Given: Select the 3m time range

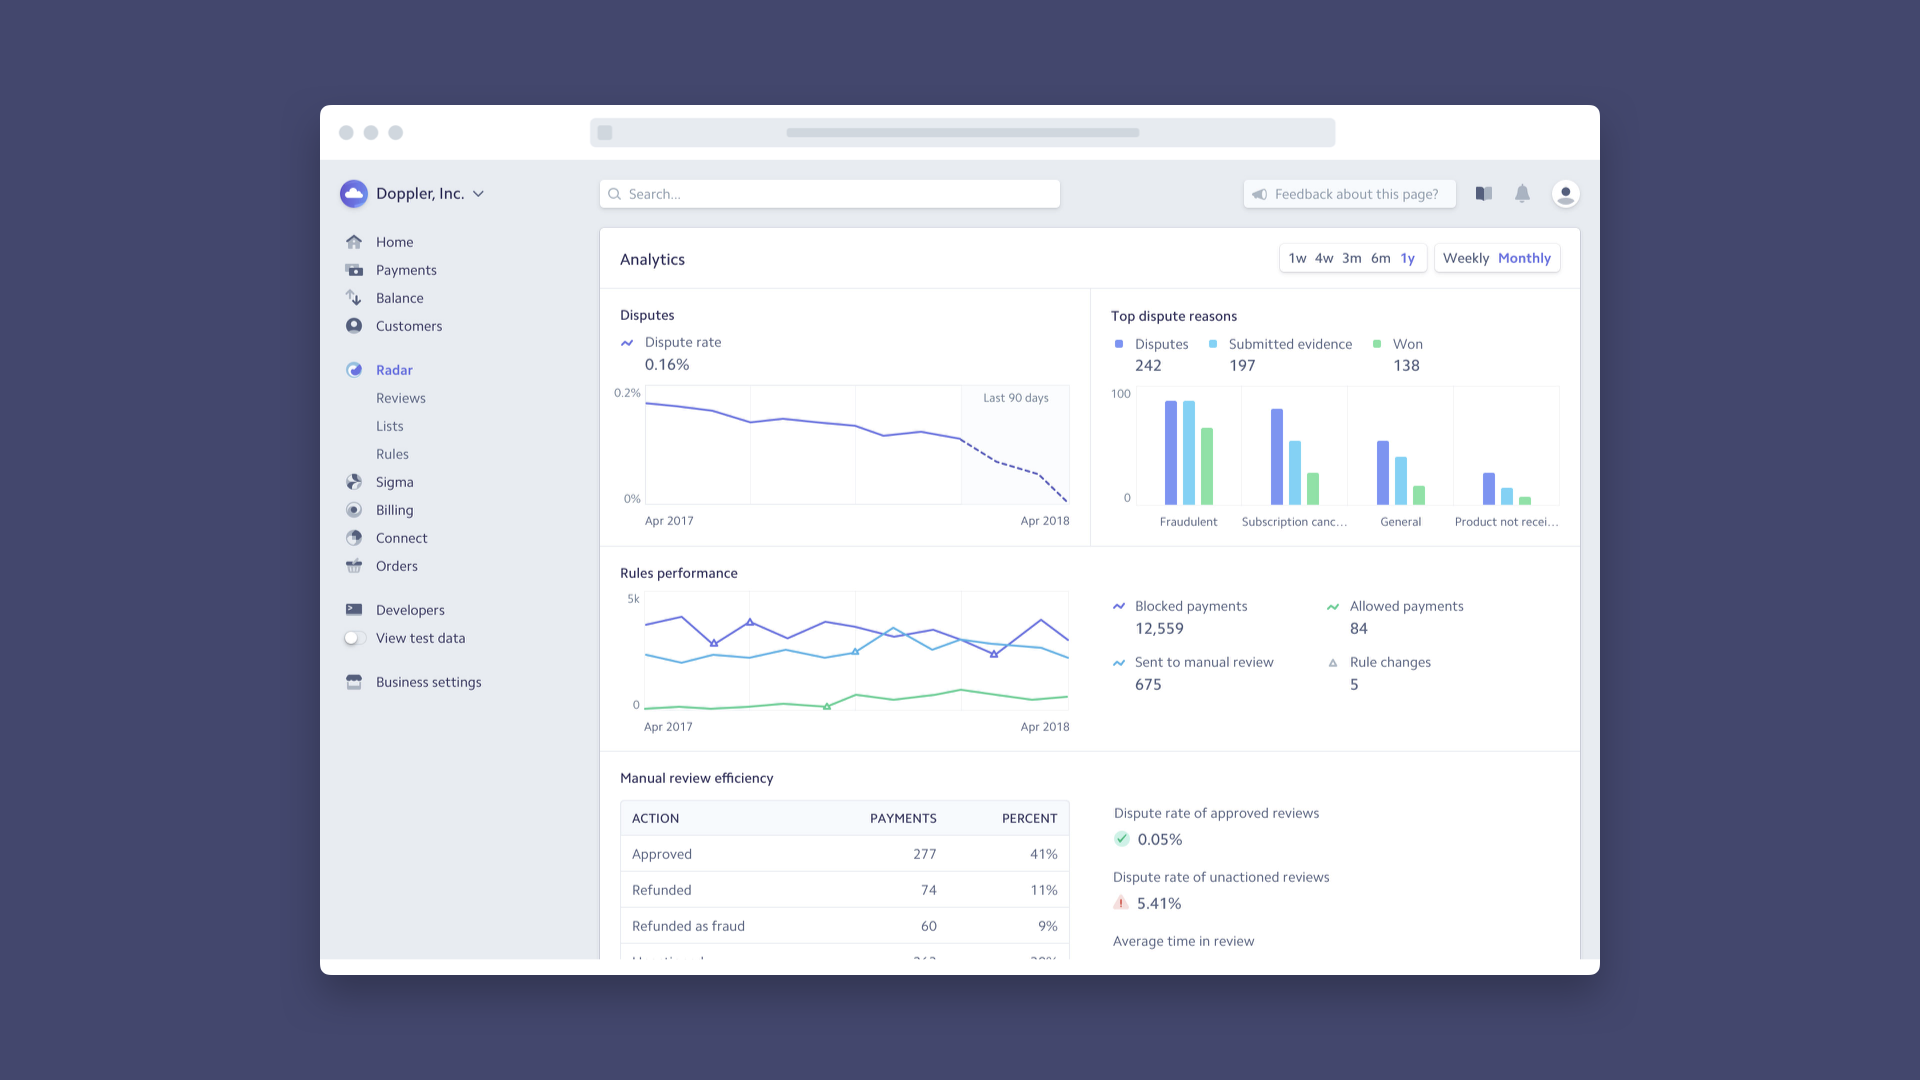Looking at the screenshot, I should [1352, 258].
